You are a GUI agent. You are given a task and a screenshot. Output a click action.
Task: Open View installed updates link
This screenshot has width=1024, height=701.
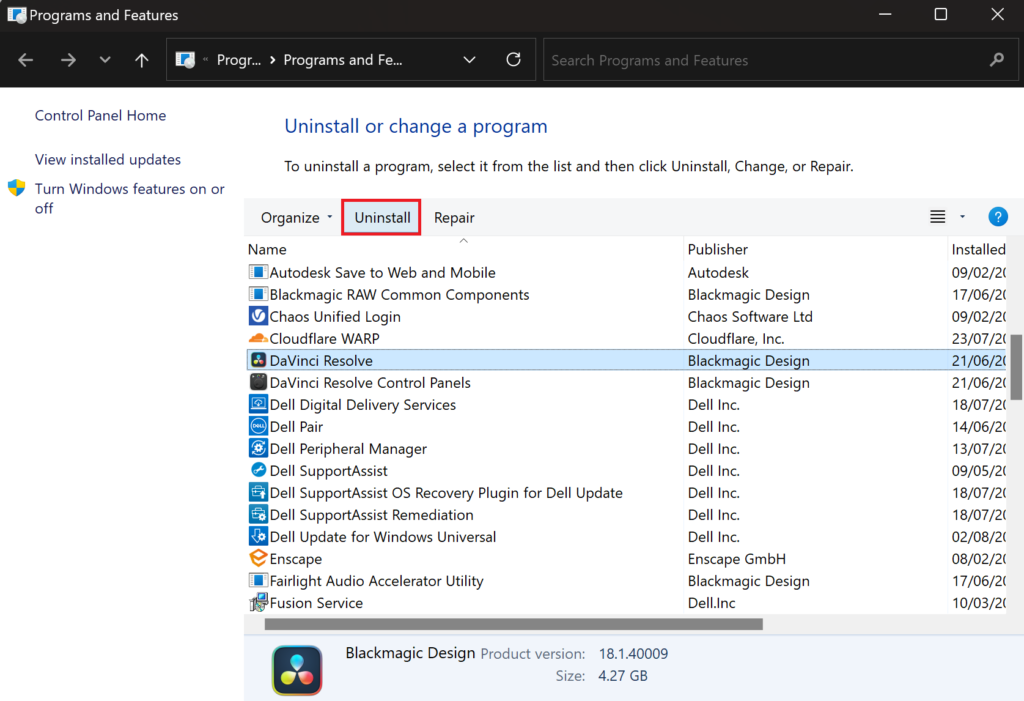tap(108, 159)
